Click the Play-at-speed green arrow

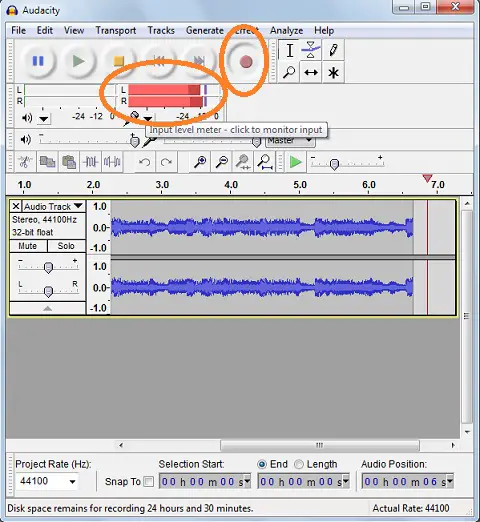point(295,162)
